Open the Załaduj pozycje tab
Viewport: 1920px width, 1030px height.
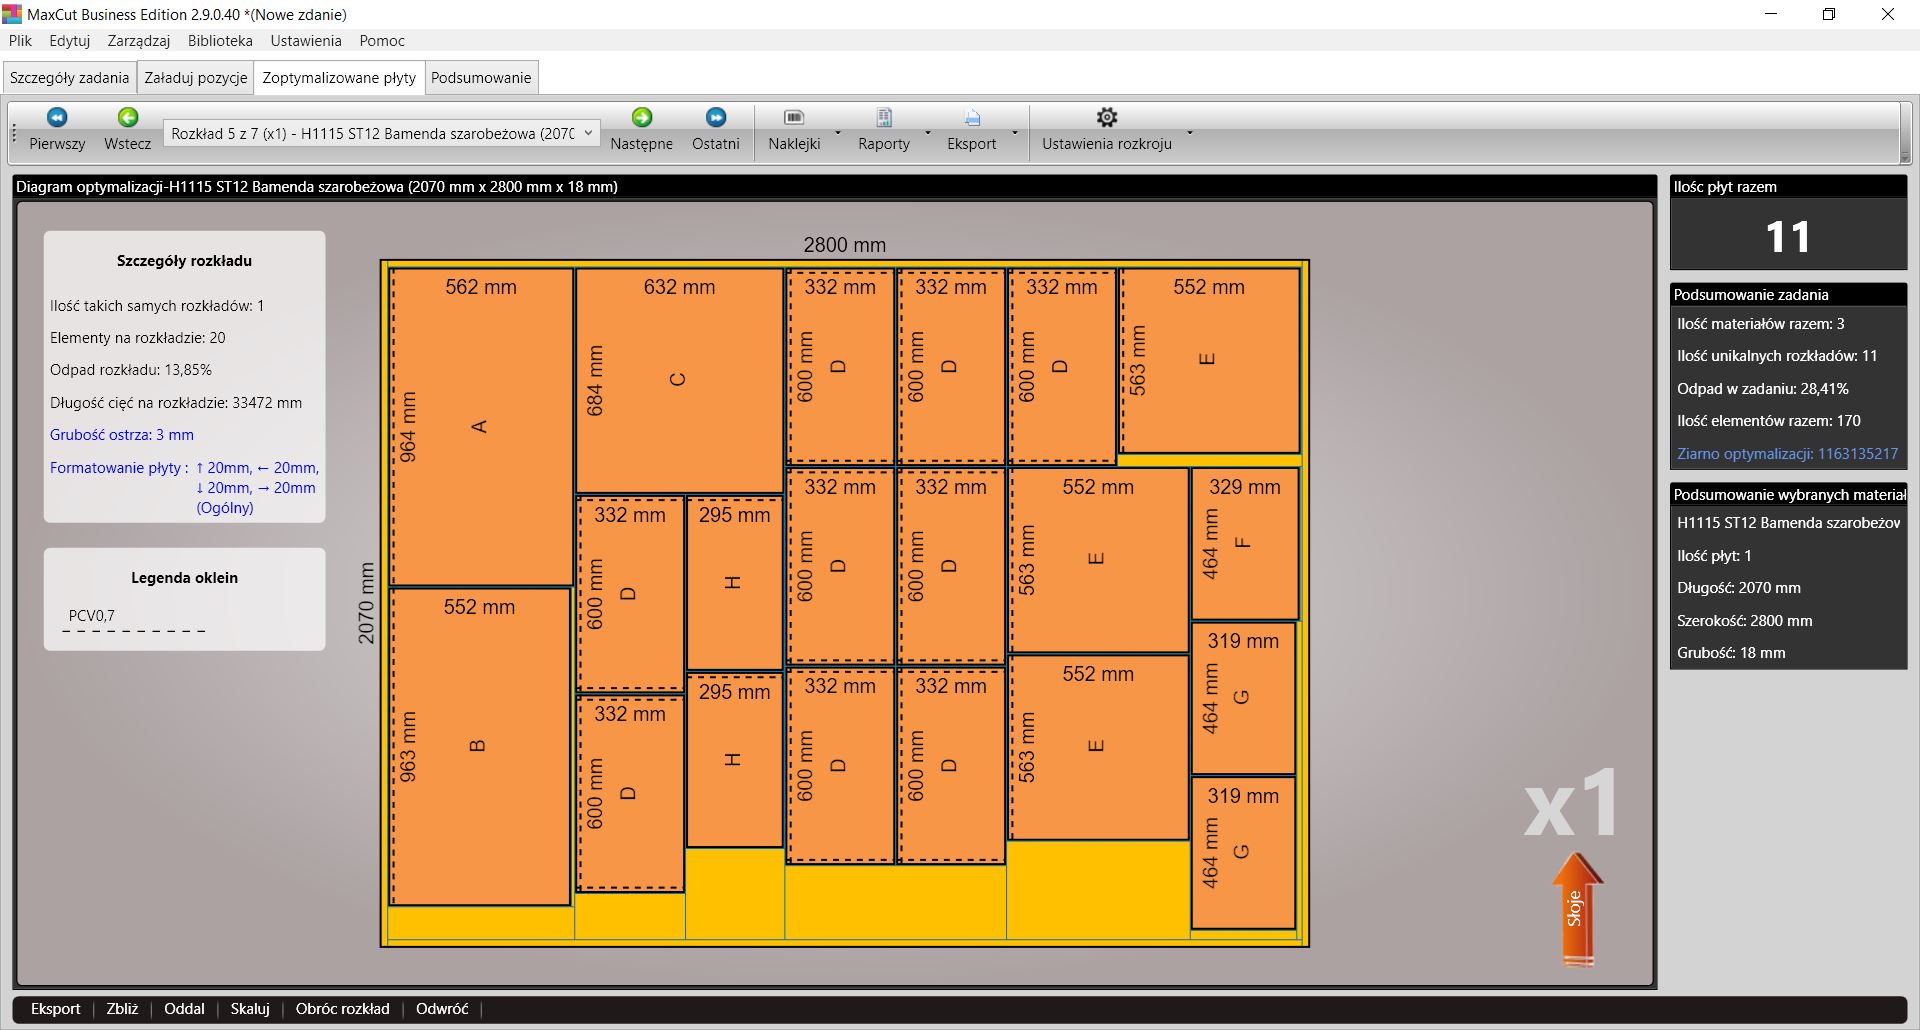tap(196, 78)
